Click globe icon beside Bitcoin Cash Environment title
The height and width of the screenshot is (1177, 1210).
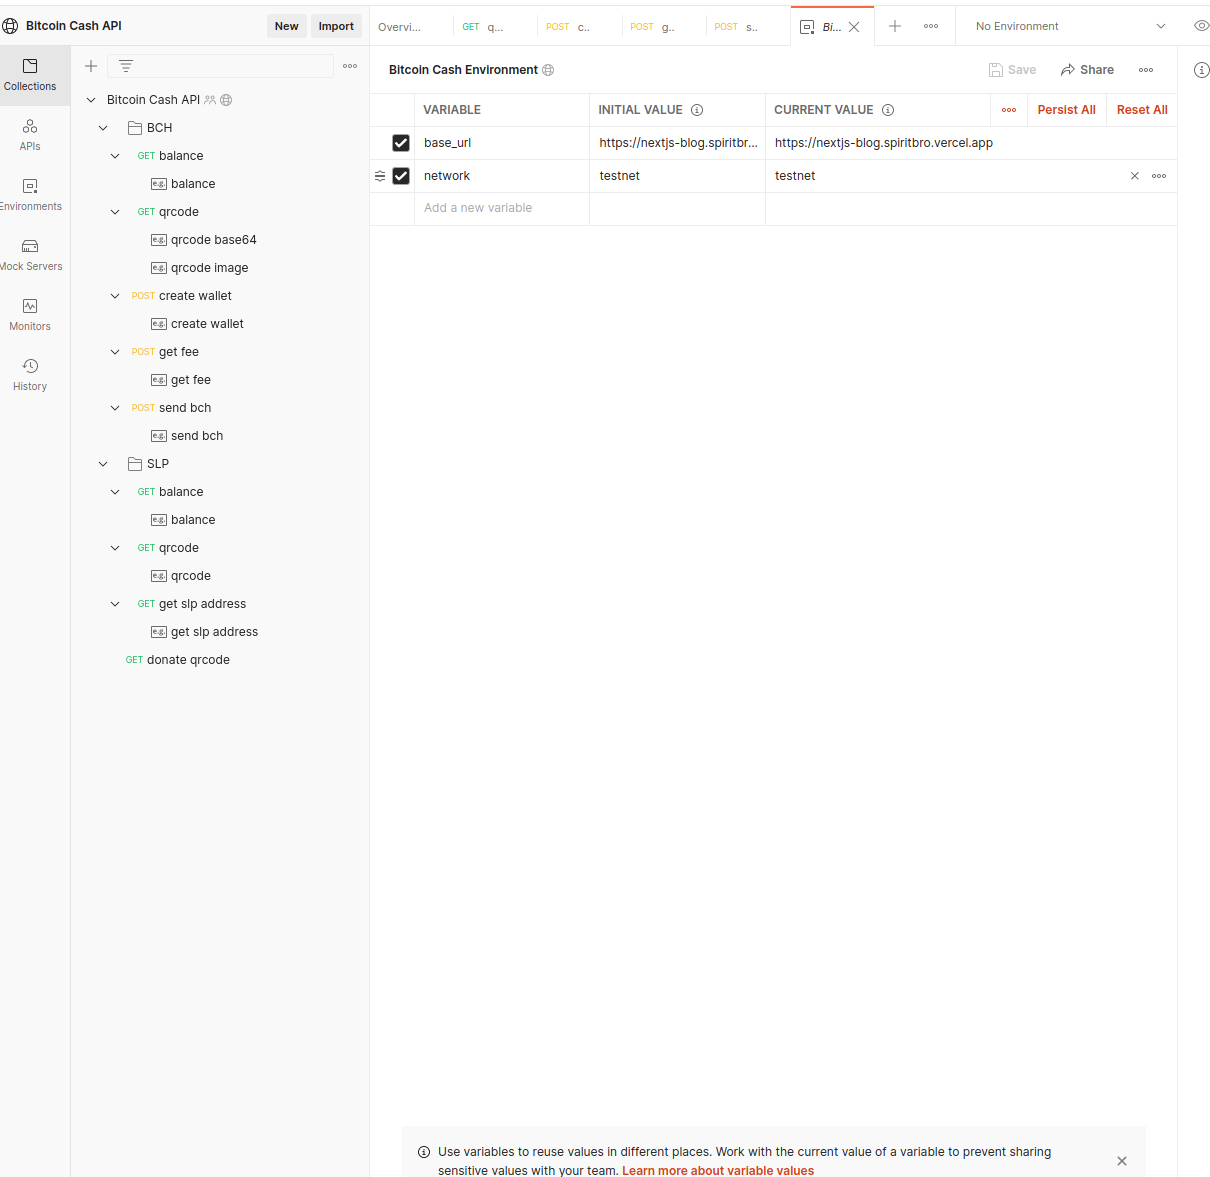click(x=548, y=70)
